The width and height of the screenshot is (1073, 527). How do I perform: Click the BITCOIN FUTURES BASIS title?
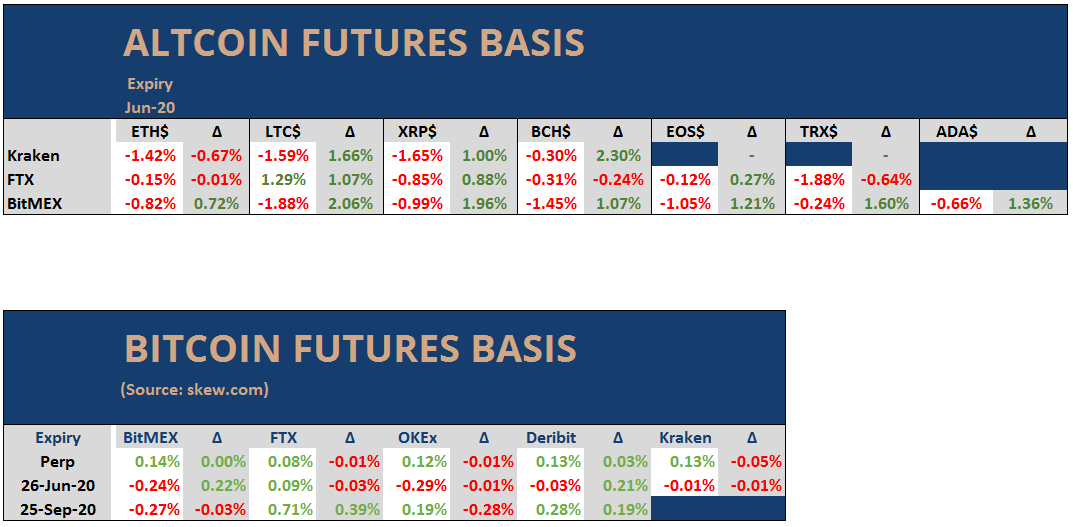(350, 348)
